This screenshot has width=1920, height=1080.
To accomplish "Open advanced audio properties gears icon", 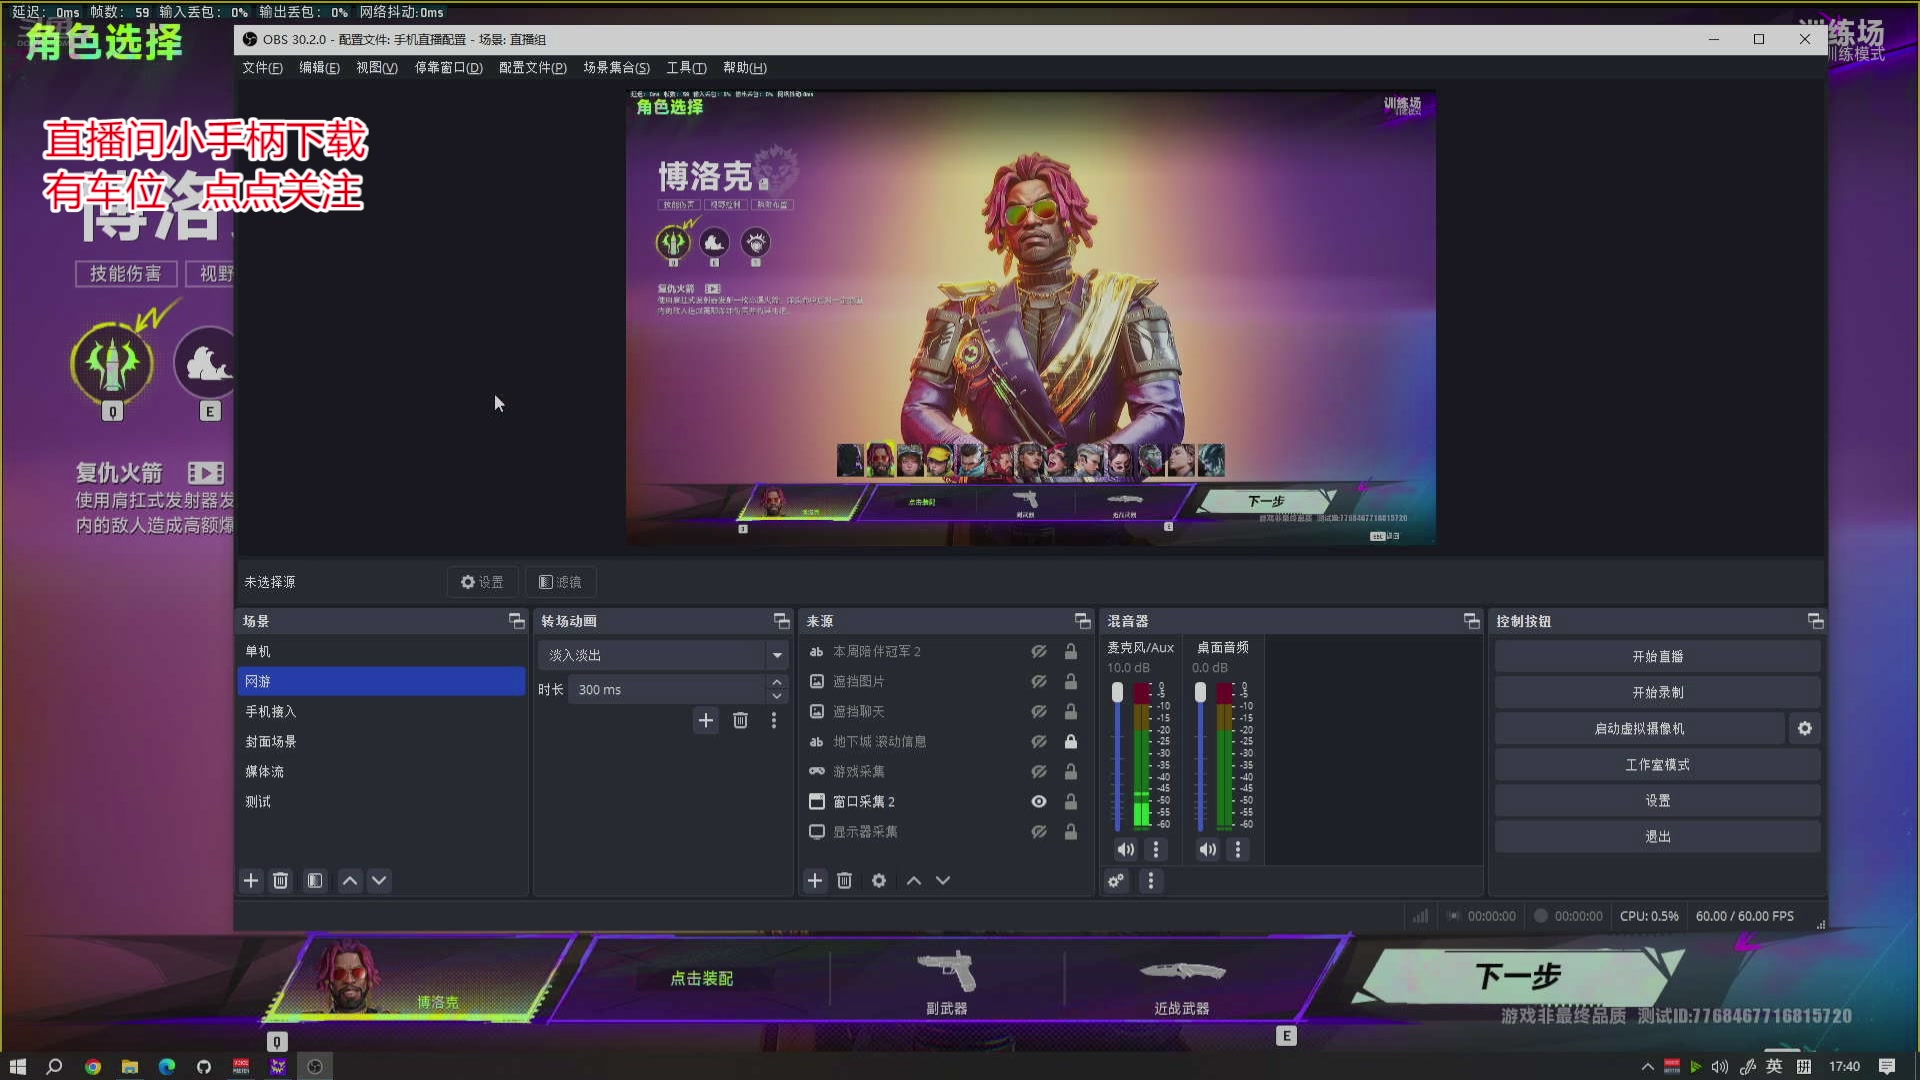I will tap(1116, 881).
